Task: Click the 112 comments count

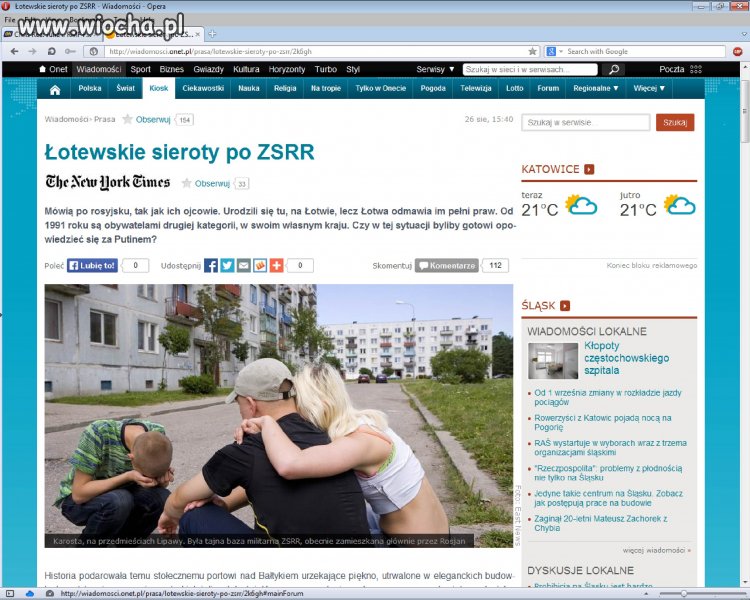Action: [496, 266]
